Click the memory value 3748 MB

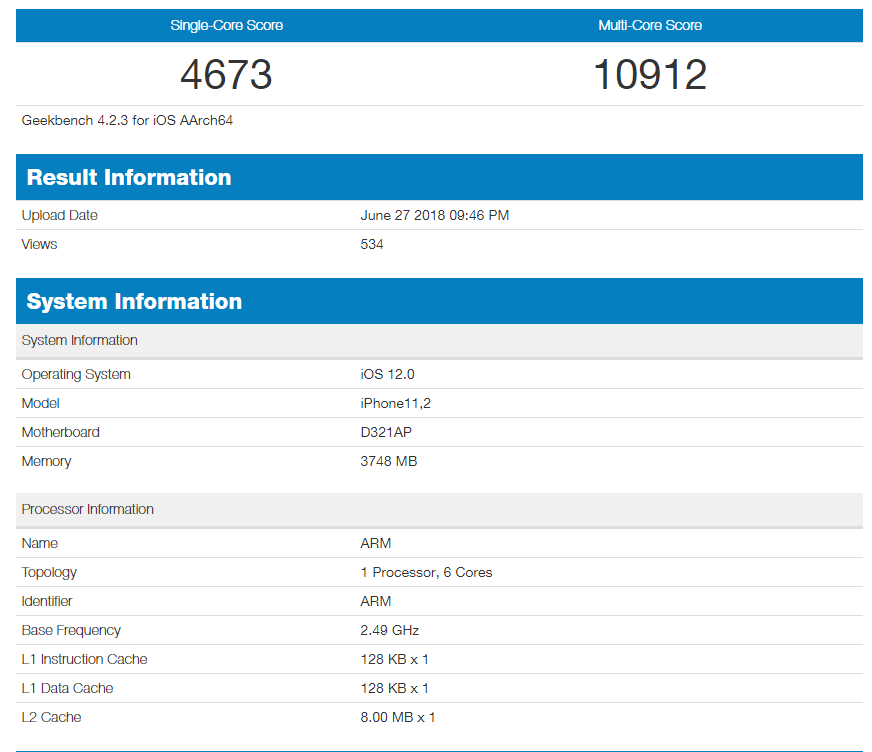(388, 461)
